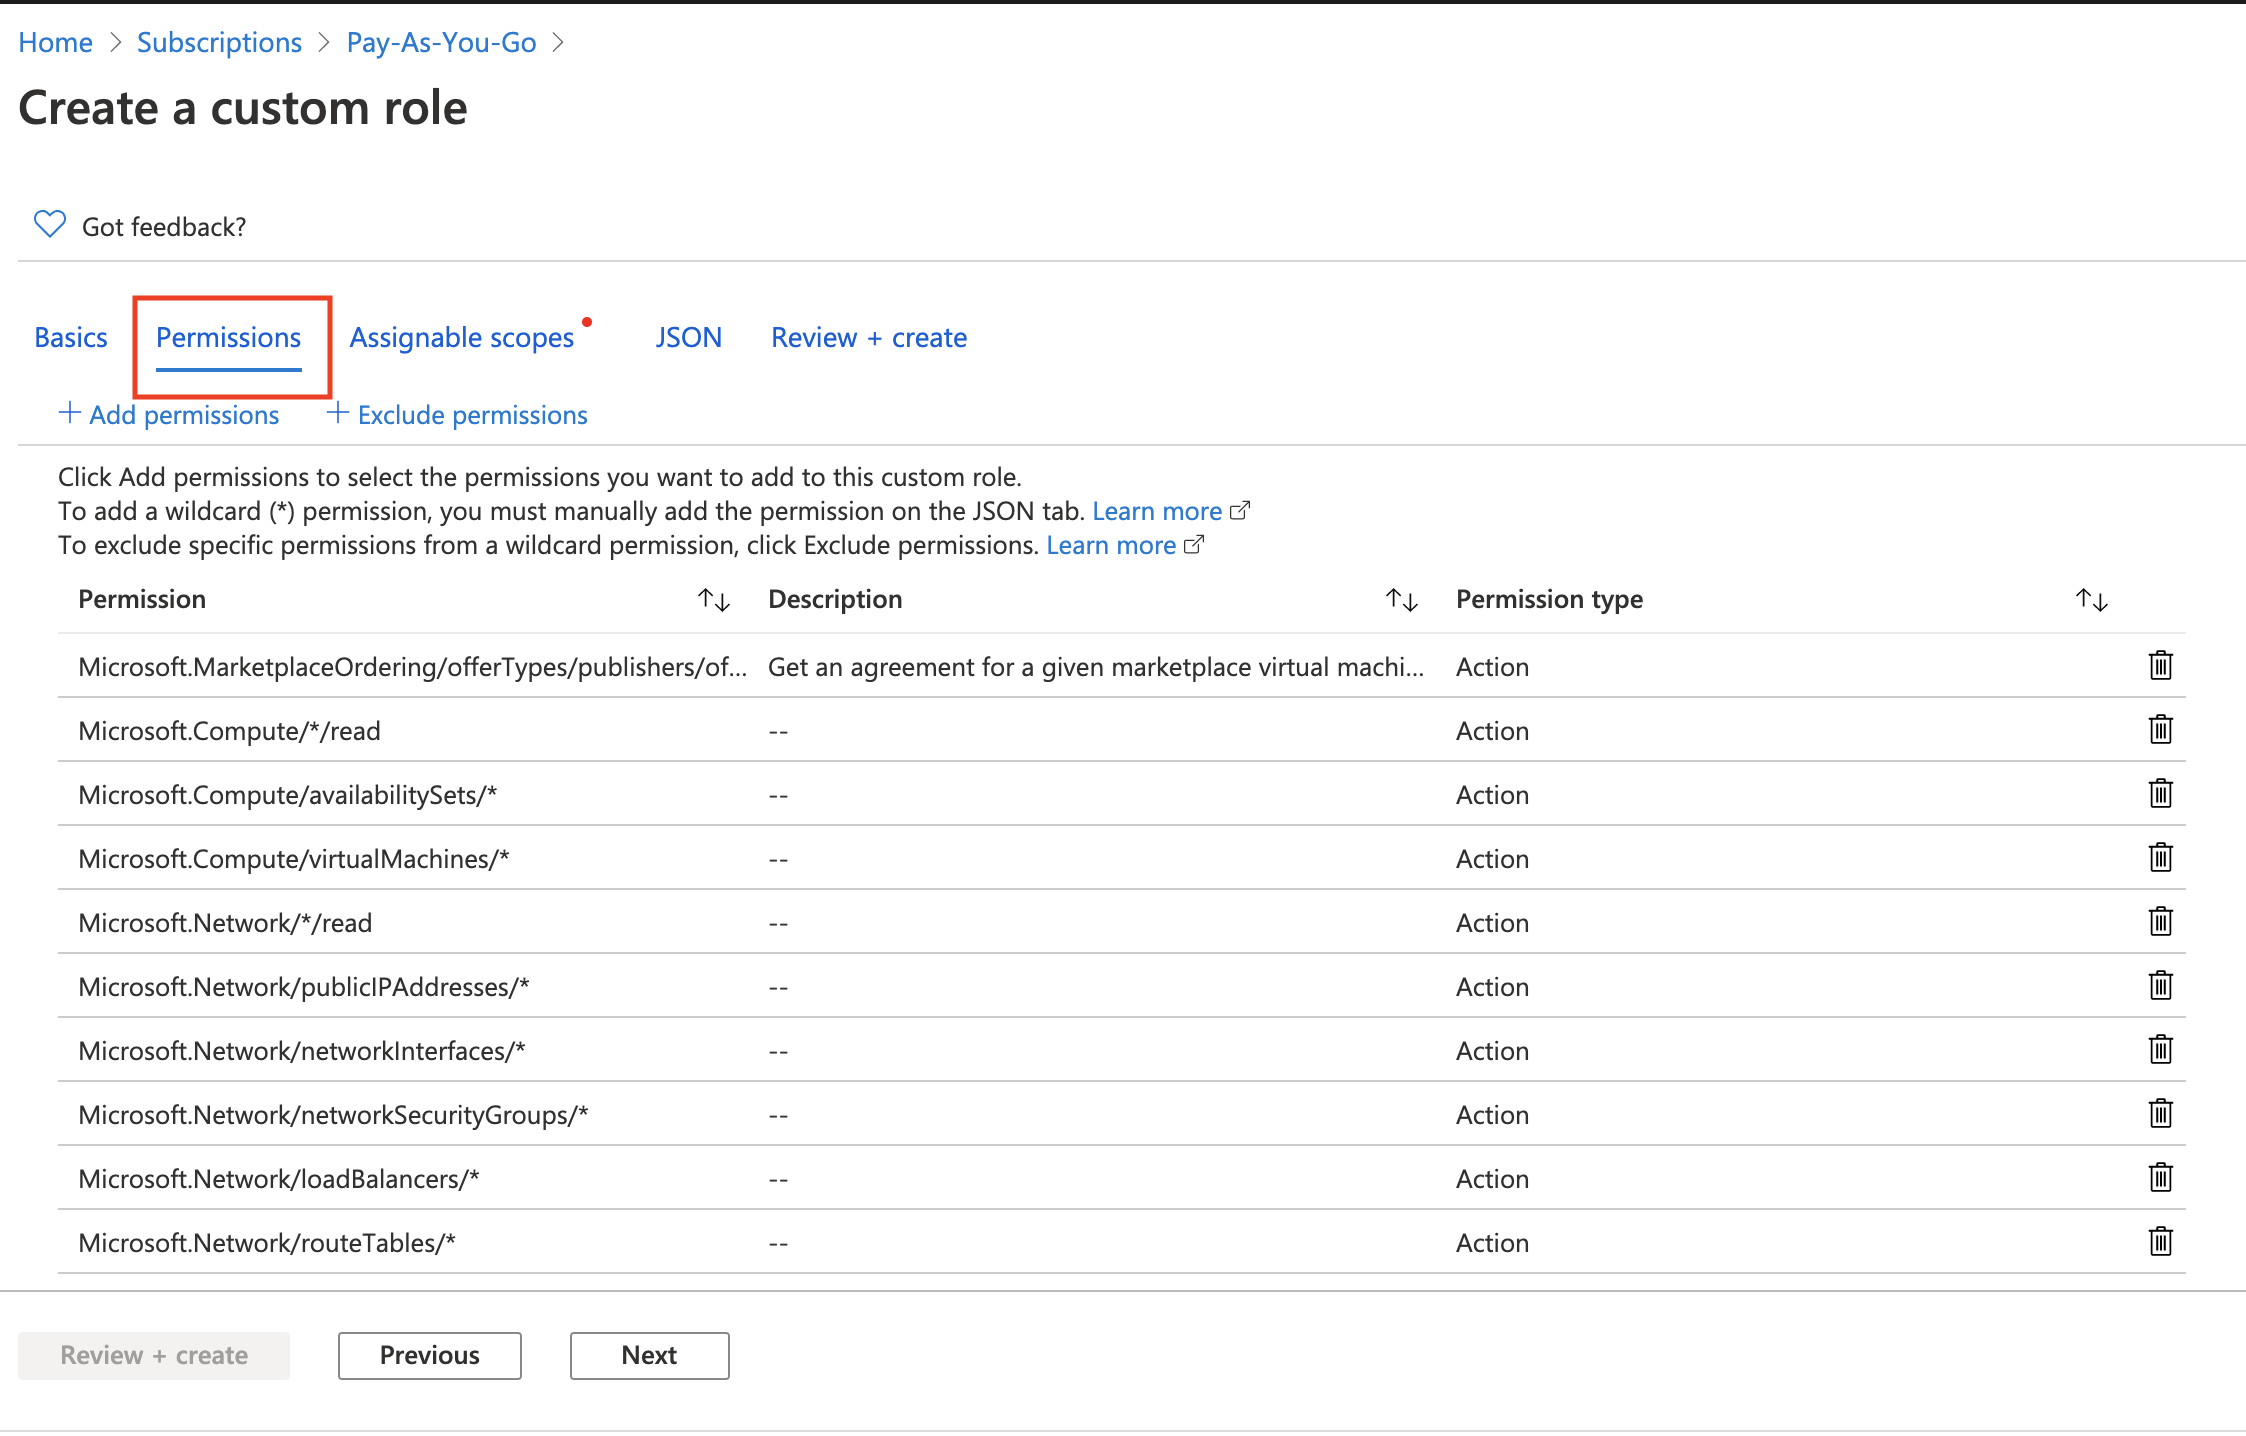Switch to the Assignable scopes tab
2246x1436 pixels.
tap(462, 338)
